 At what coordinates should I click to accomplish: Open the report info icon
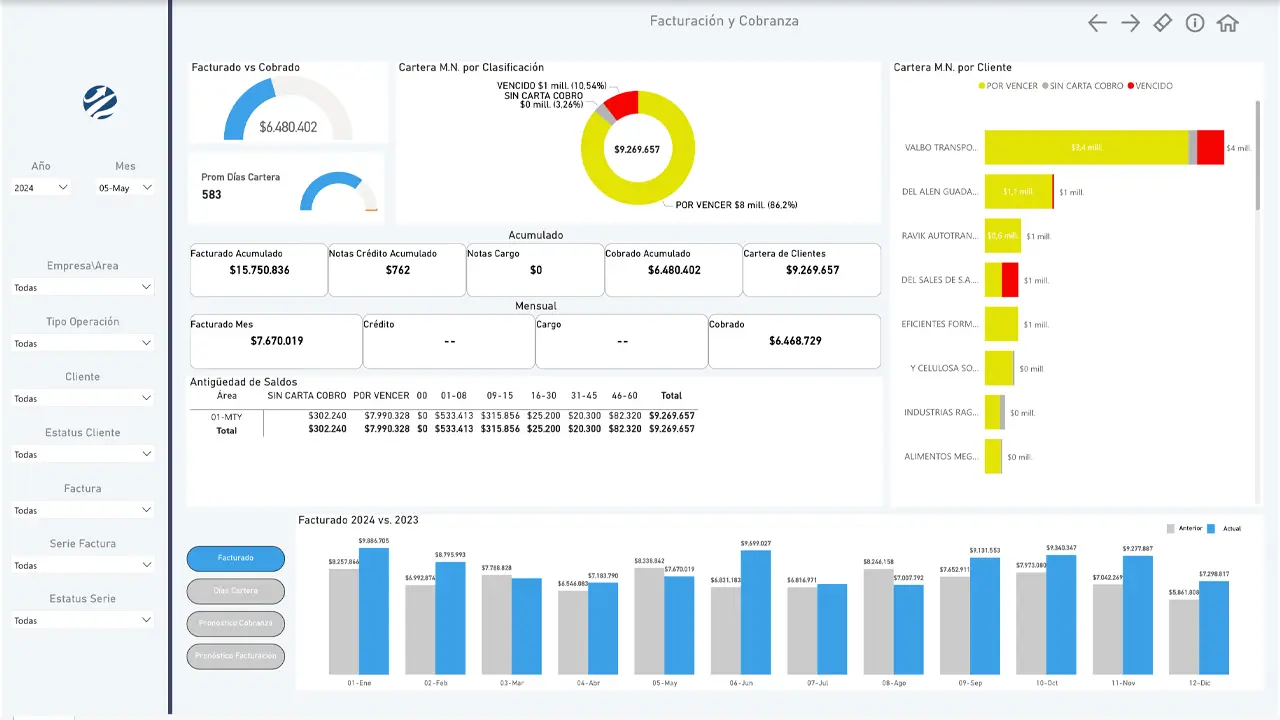click(x=1195, y=21)
